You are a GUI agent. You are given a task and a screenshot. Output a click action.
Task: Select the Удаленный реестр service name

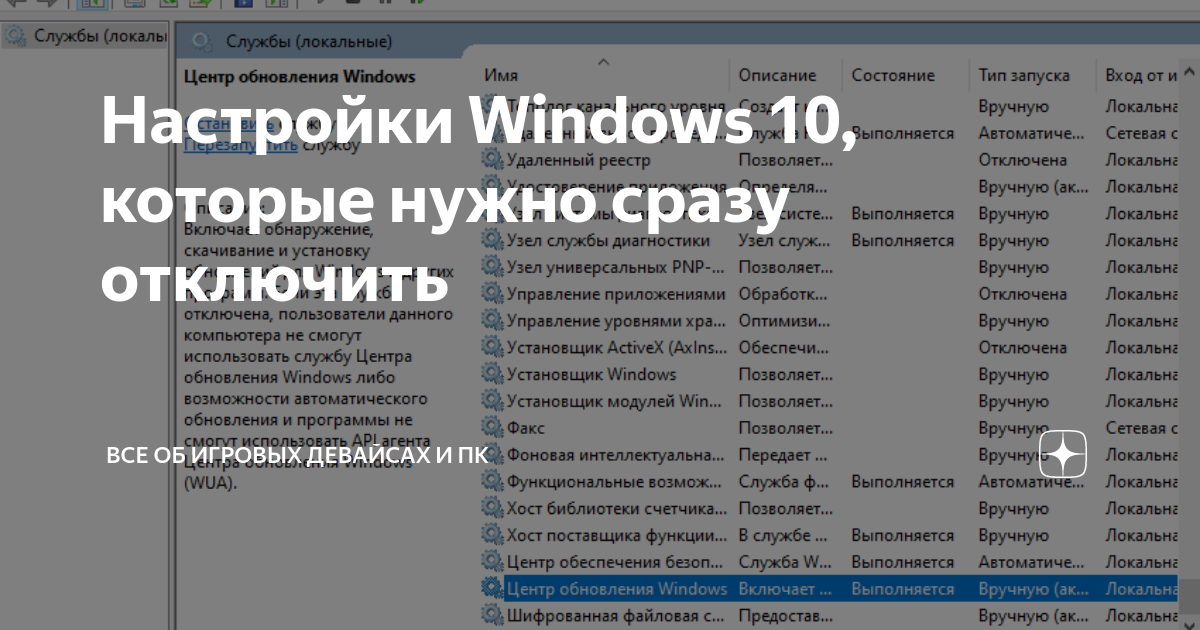coord(578,160)
